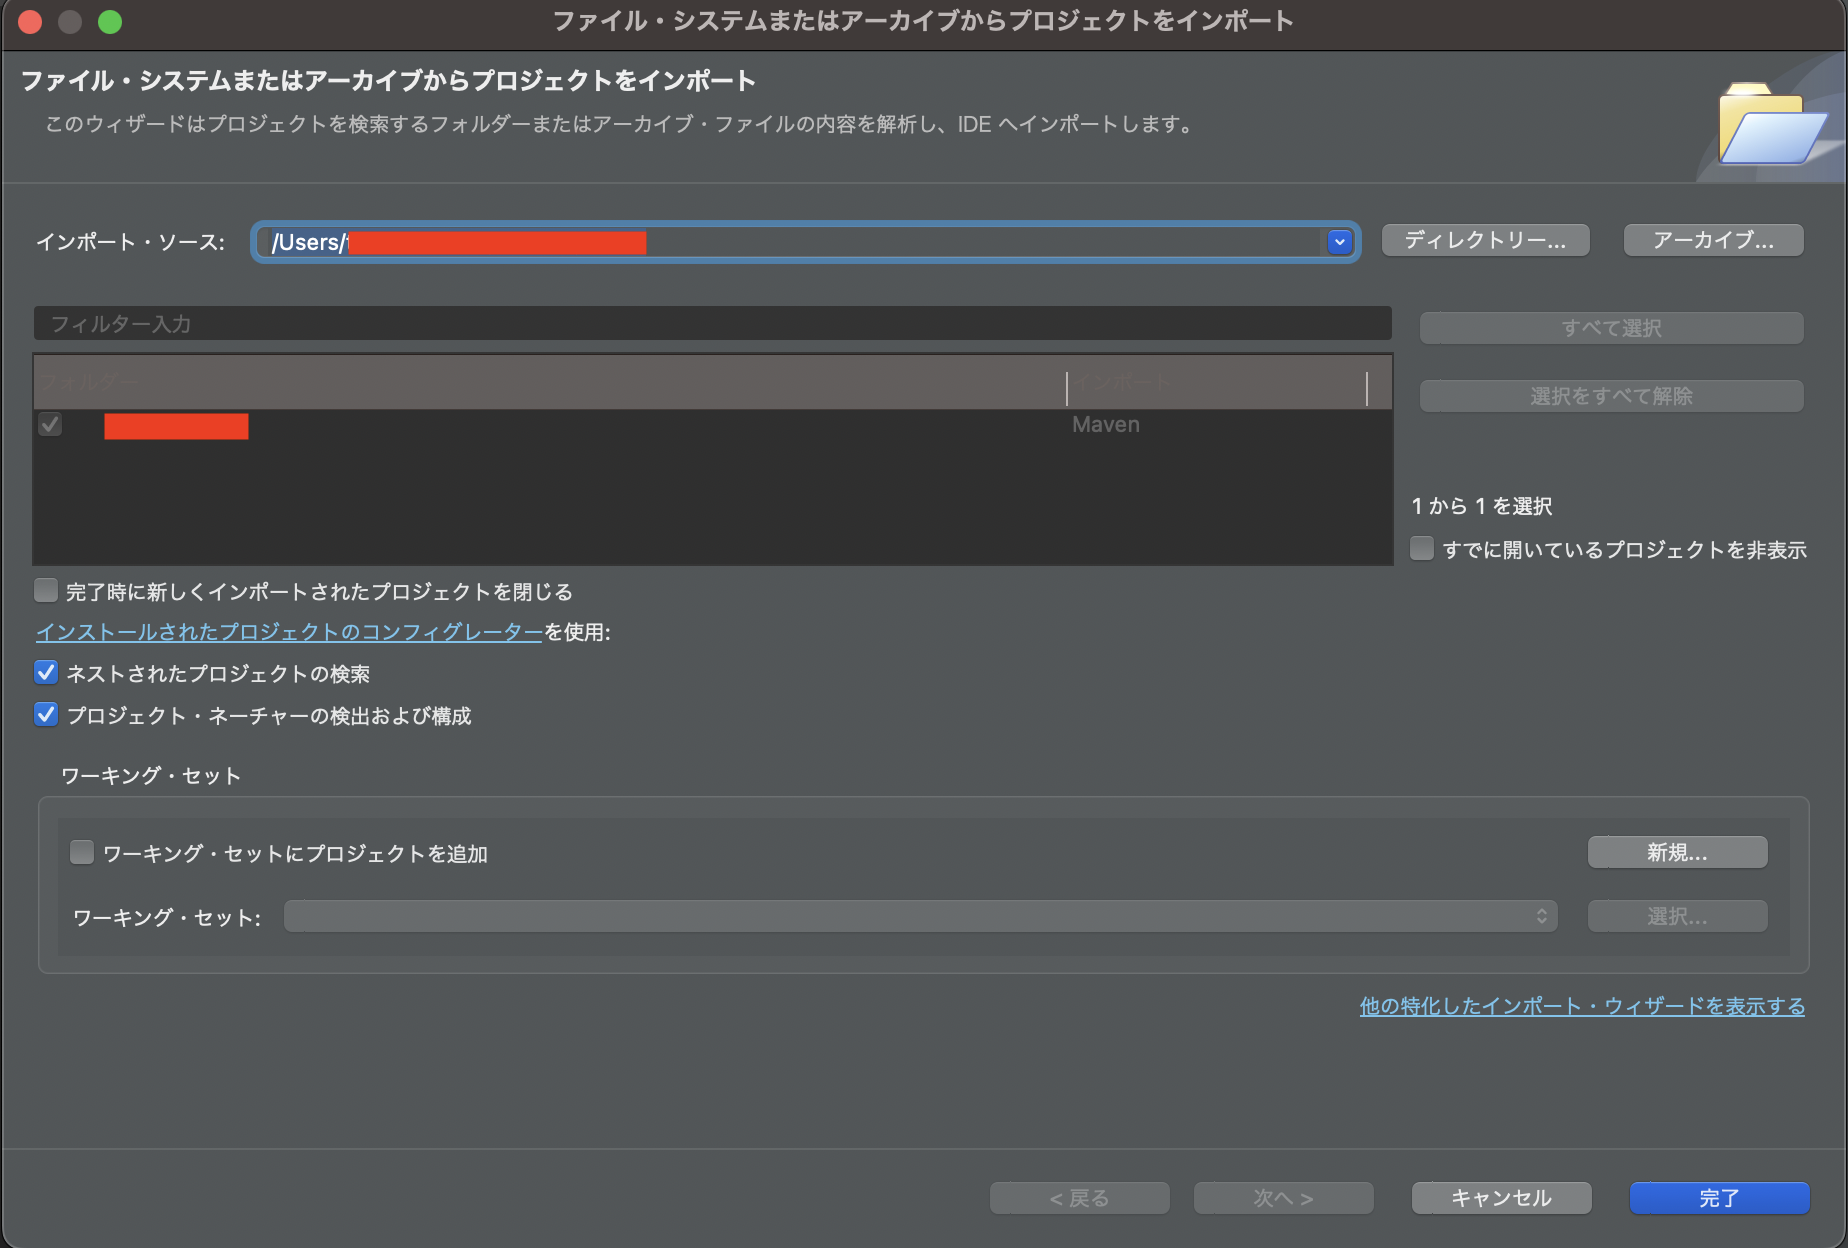
Task: Show other specialized import wizards link
Action: point(1580,1007)
